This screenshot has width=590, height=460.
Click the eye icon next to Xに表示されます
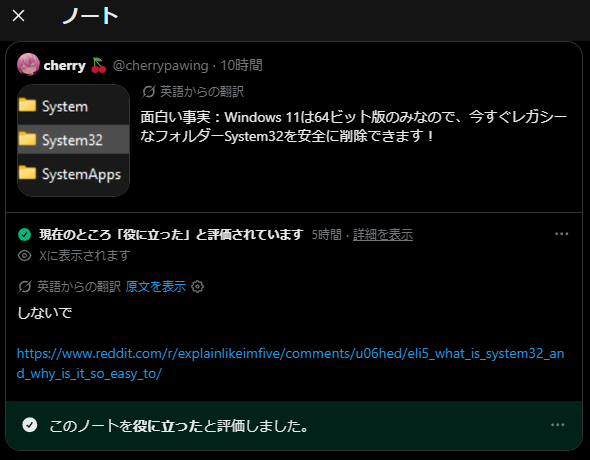point(24,256)
